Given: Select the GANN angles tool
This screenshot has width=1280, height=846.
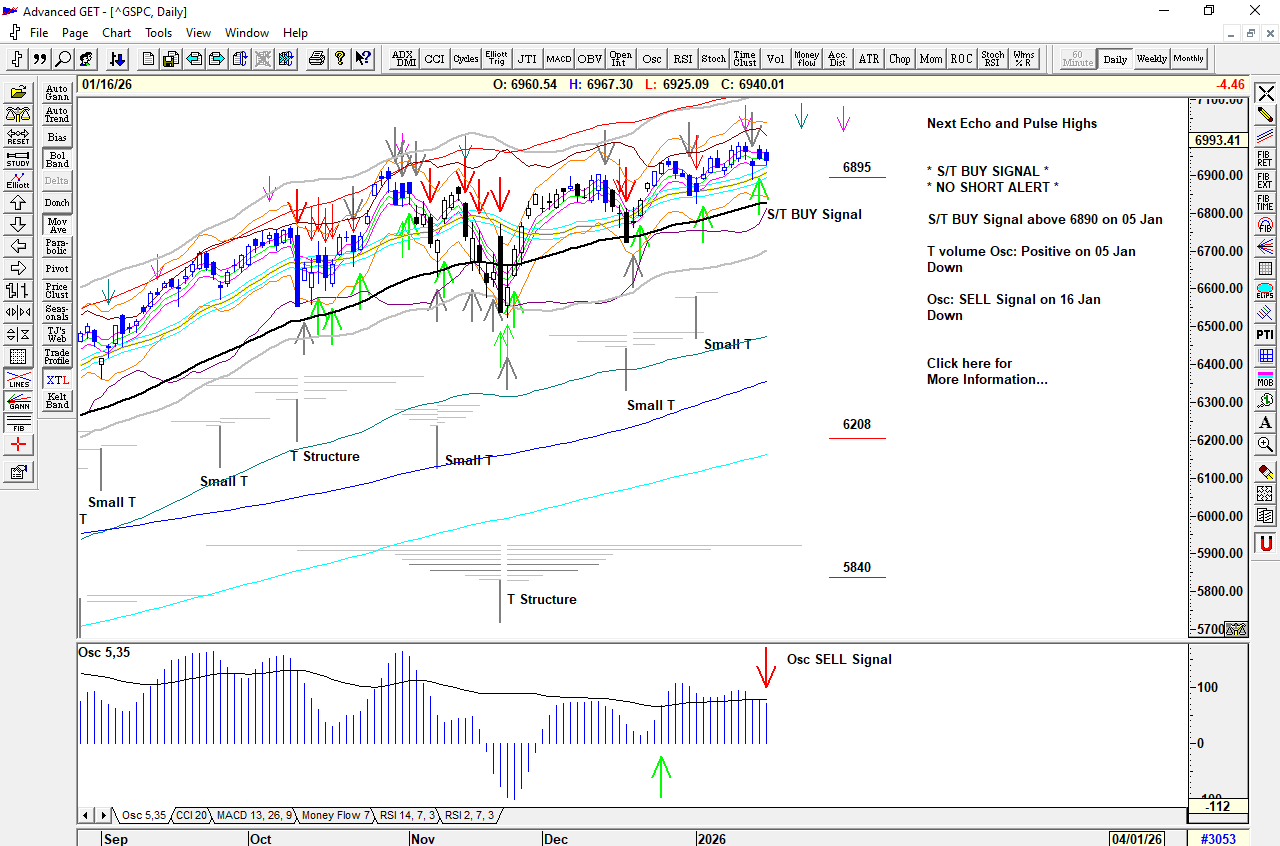Looking at the screenshot, I should click(18, 402).
